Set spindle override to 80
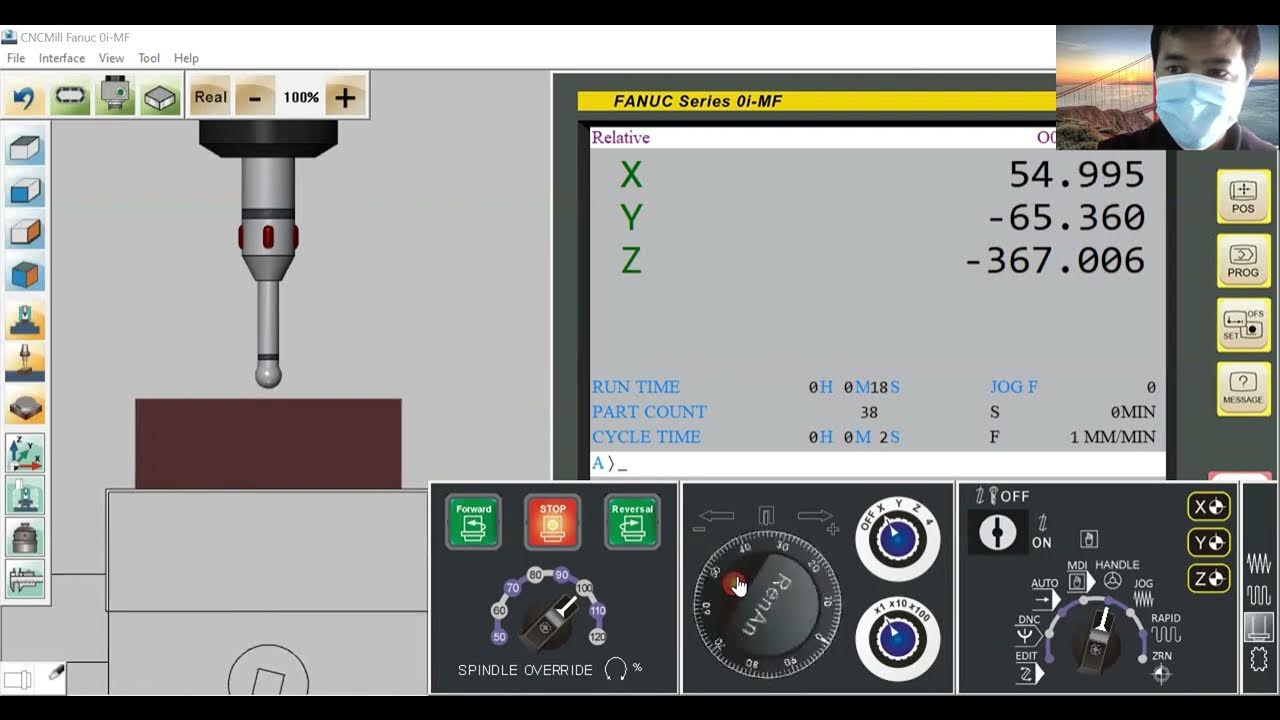Image resolution: width=1280 pixels, height=720 pixels. pyautogui.click(x=536, y=575)
